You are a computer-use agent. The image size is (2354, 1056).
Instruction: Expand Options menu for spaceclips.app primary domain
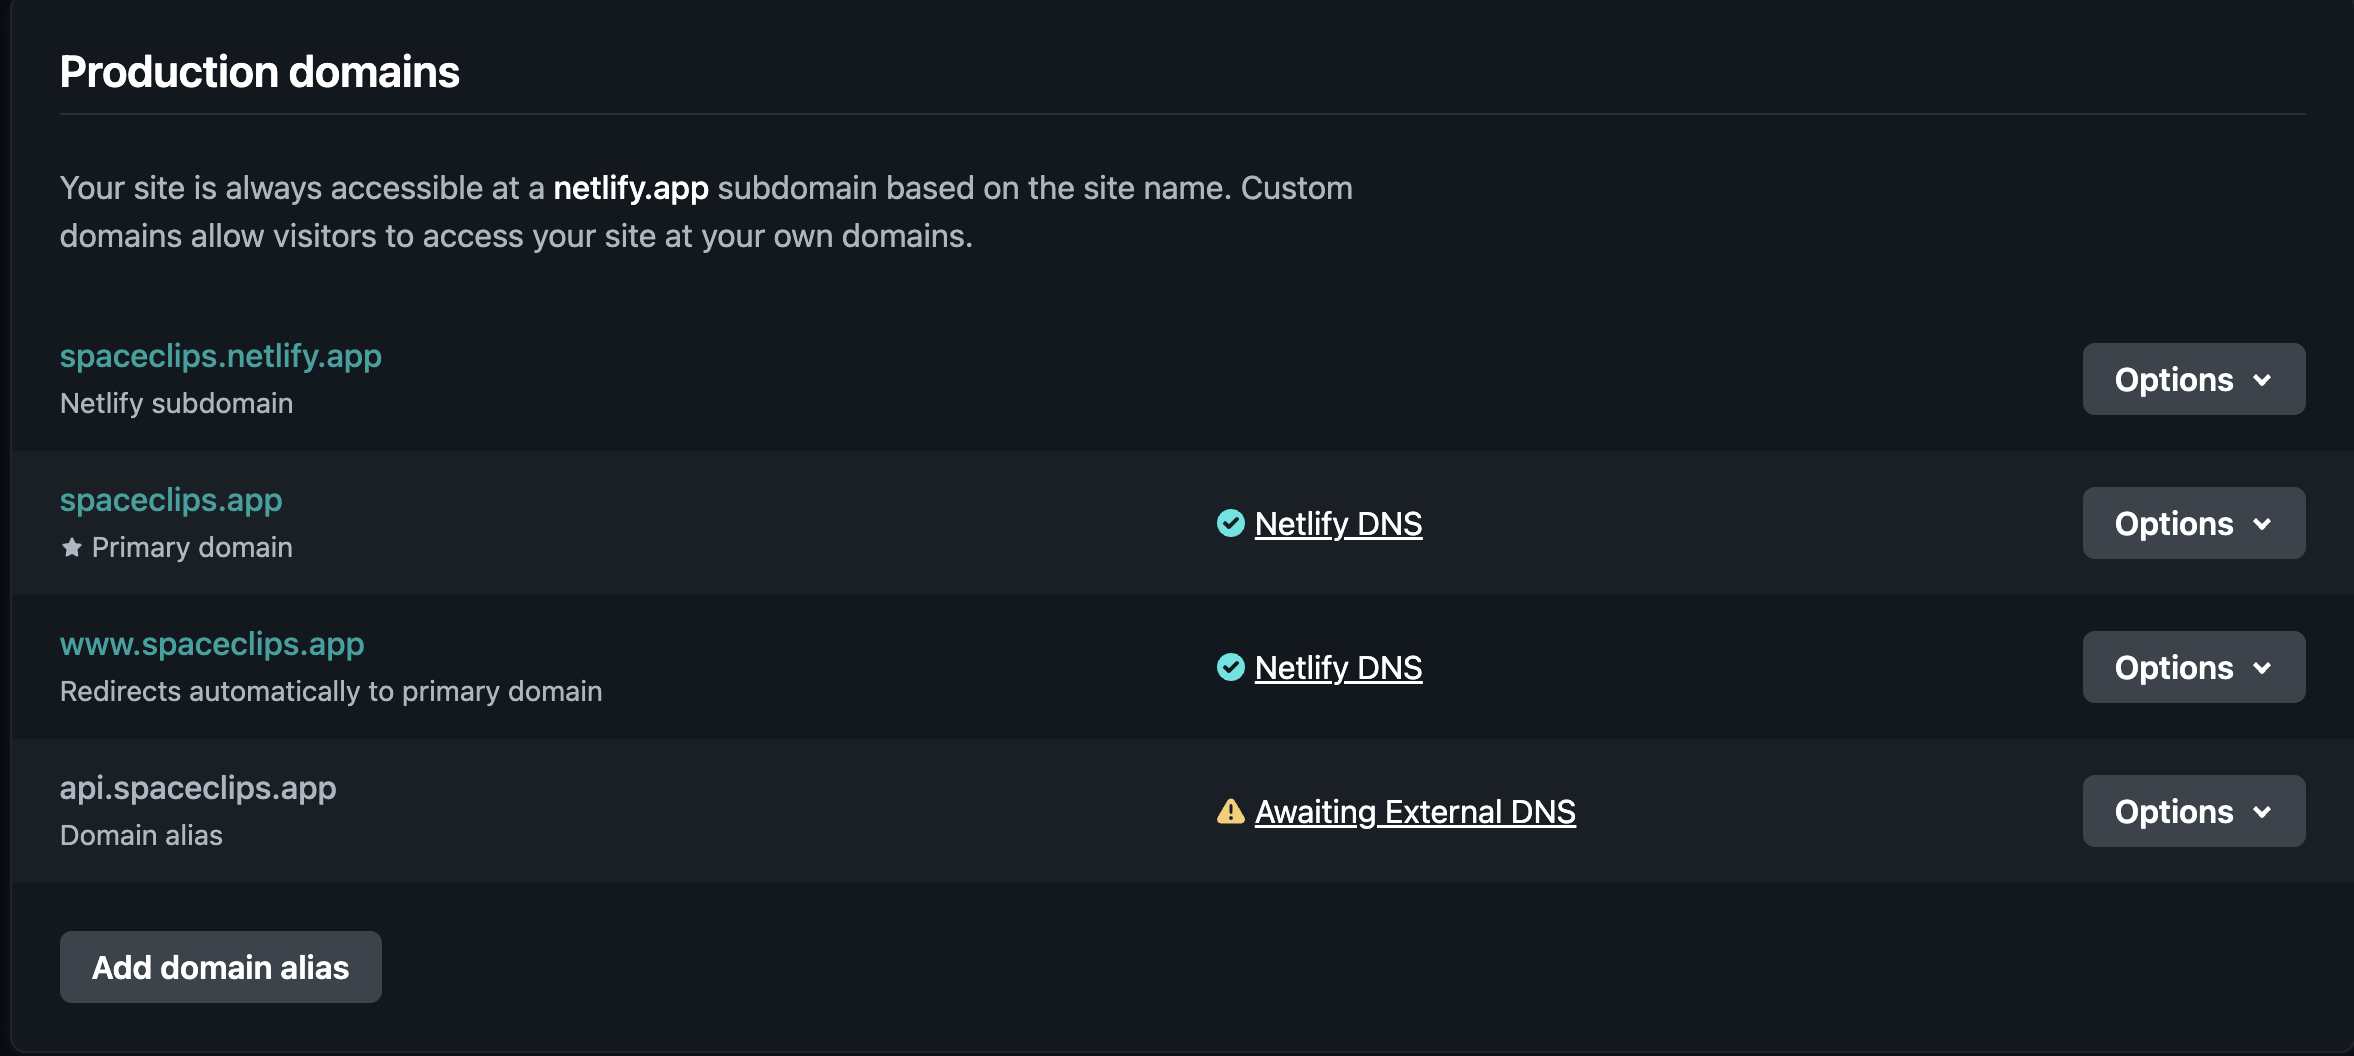pyautogui.click(x=2194, y=523)
